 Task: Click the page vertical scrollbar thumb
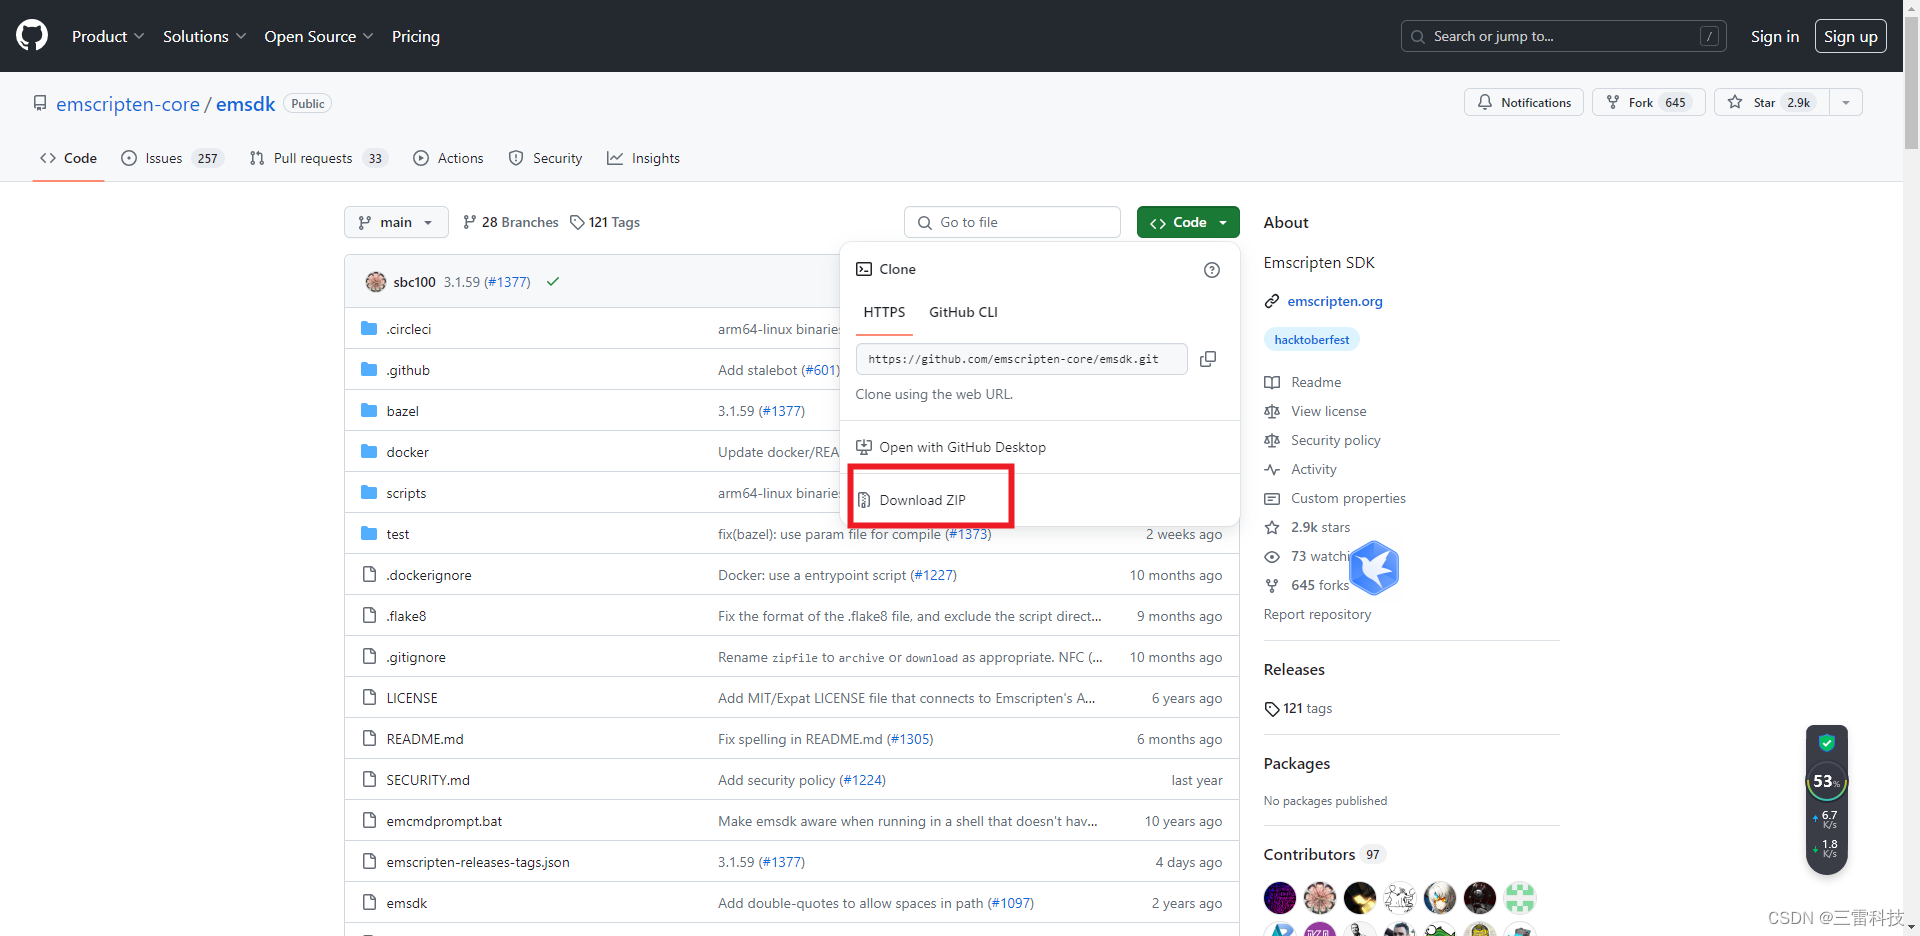1911,85
